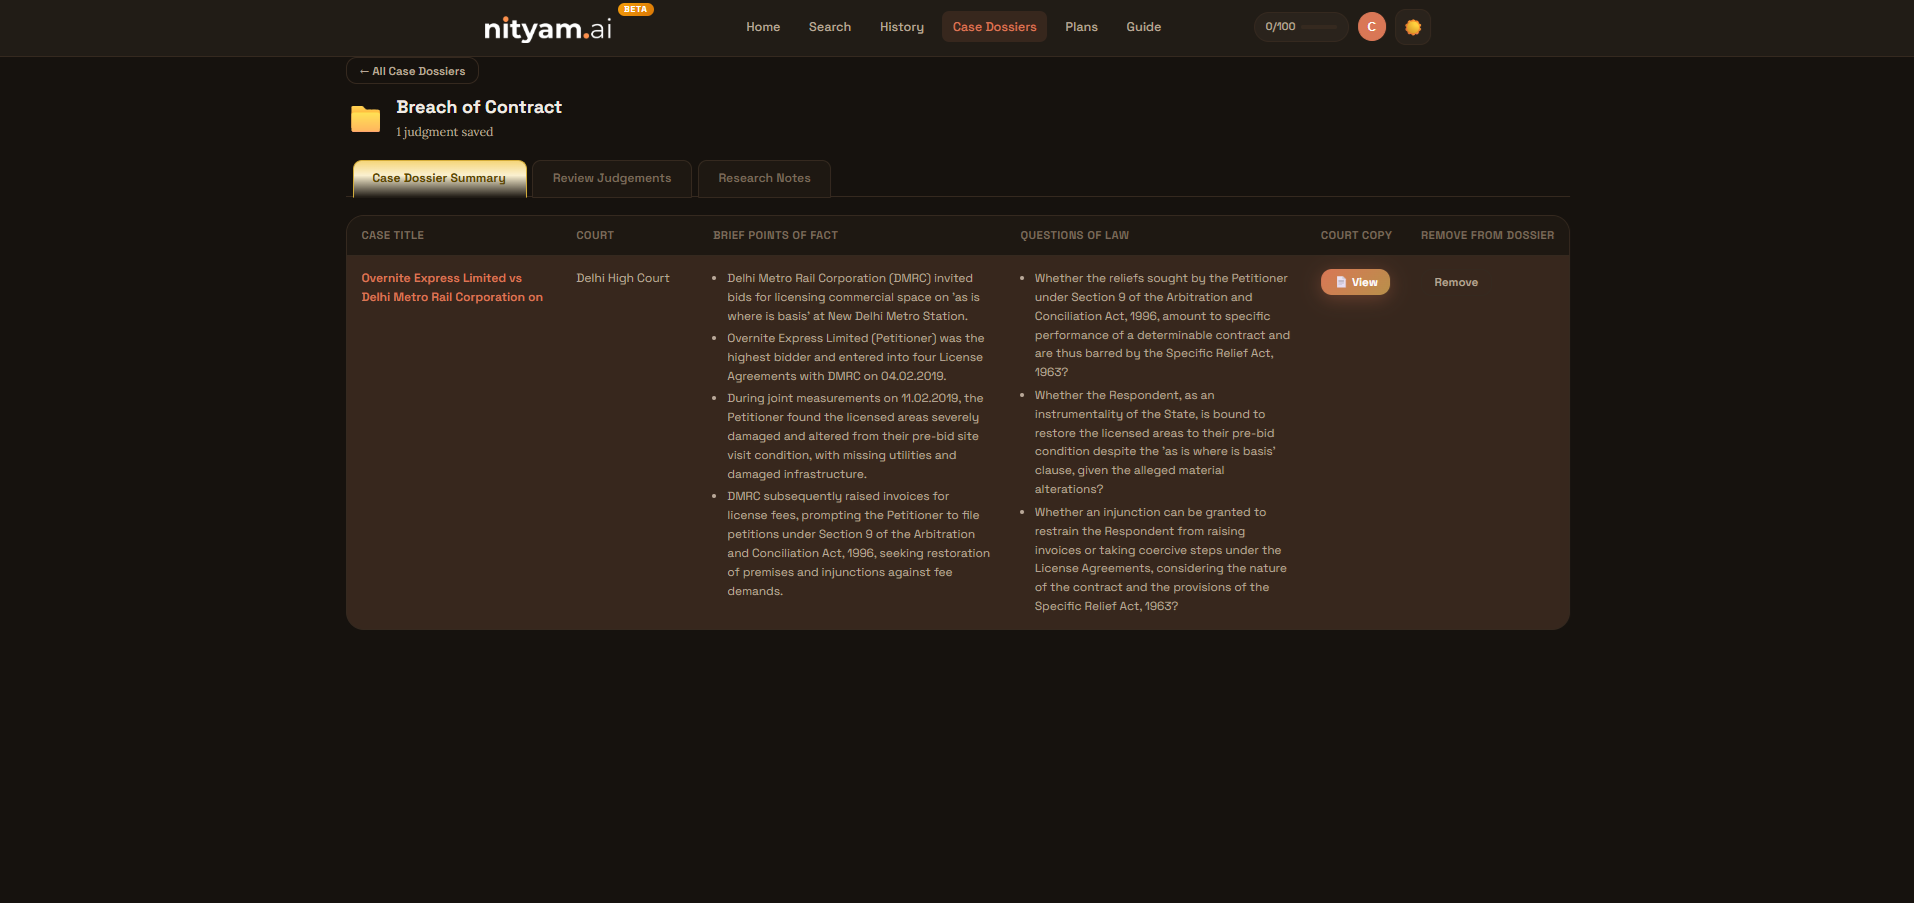
Task: Click Case Dossiers in the navigation
Action: coord(994,27)
